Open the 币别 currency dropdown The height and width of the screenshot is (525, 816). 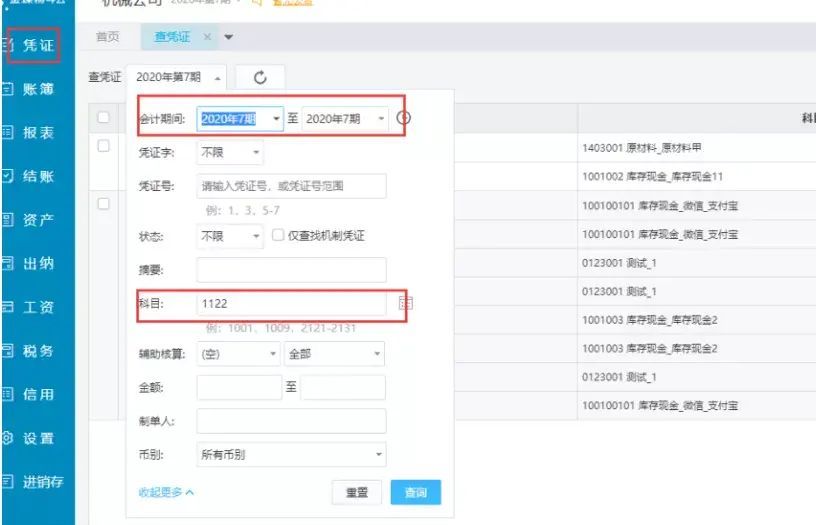(291, 454)
